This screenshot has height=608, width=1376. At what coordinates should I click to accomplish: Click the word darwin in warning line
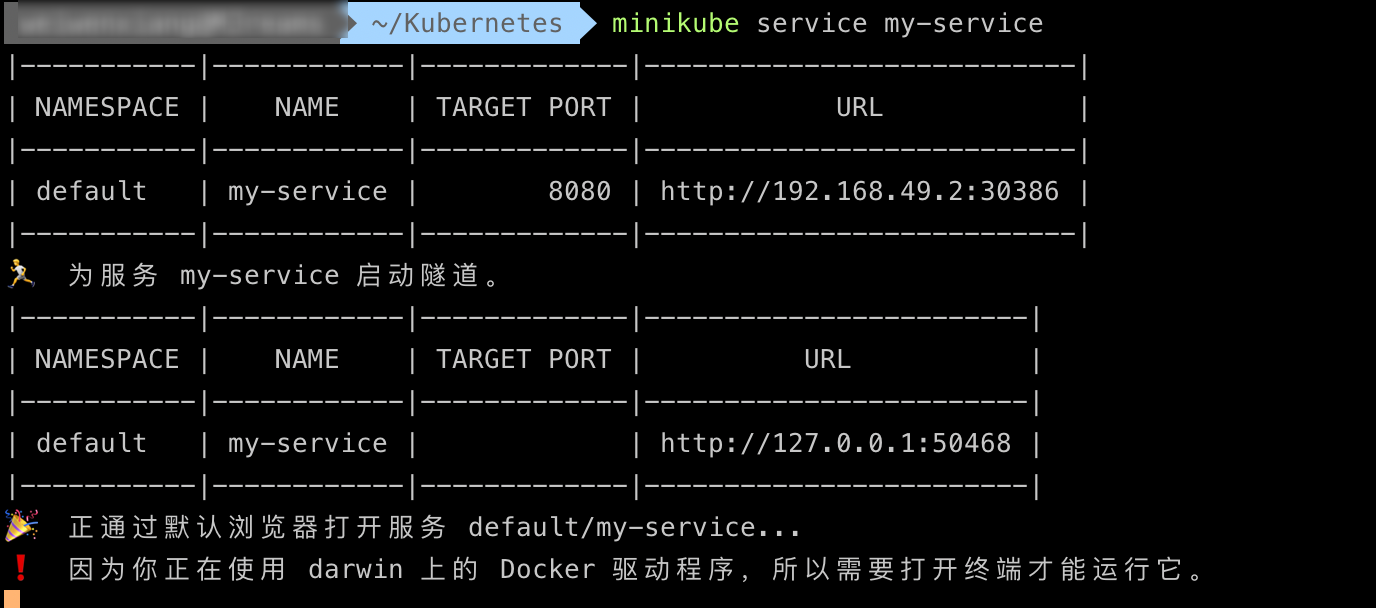coord(355,569)
